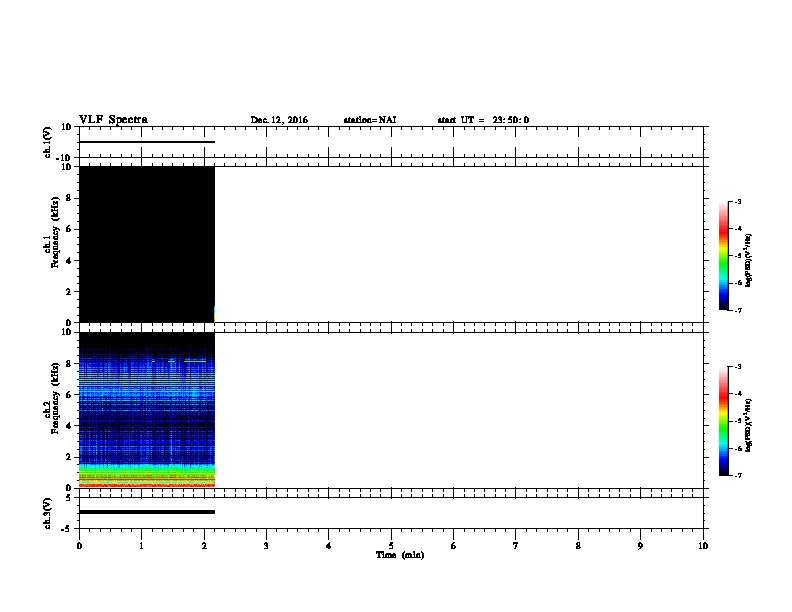Click the "station=NAI" header label

coord(370,120)
